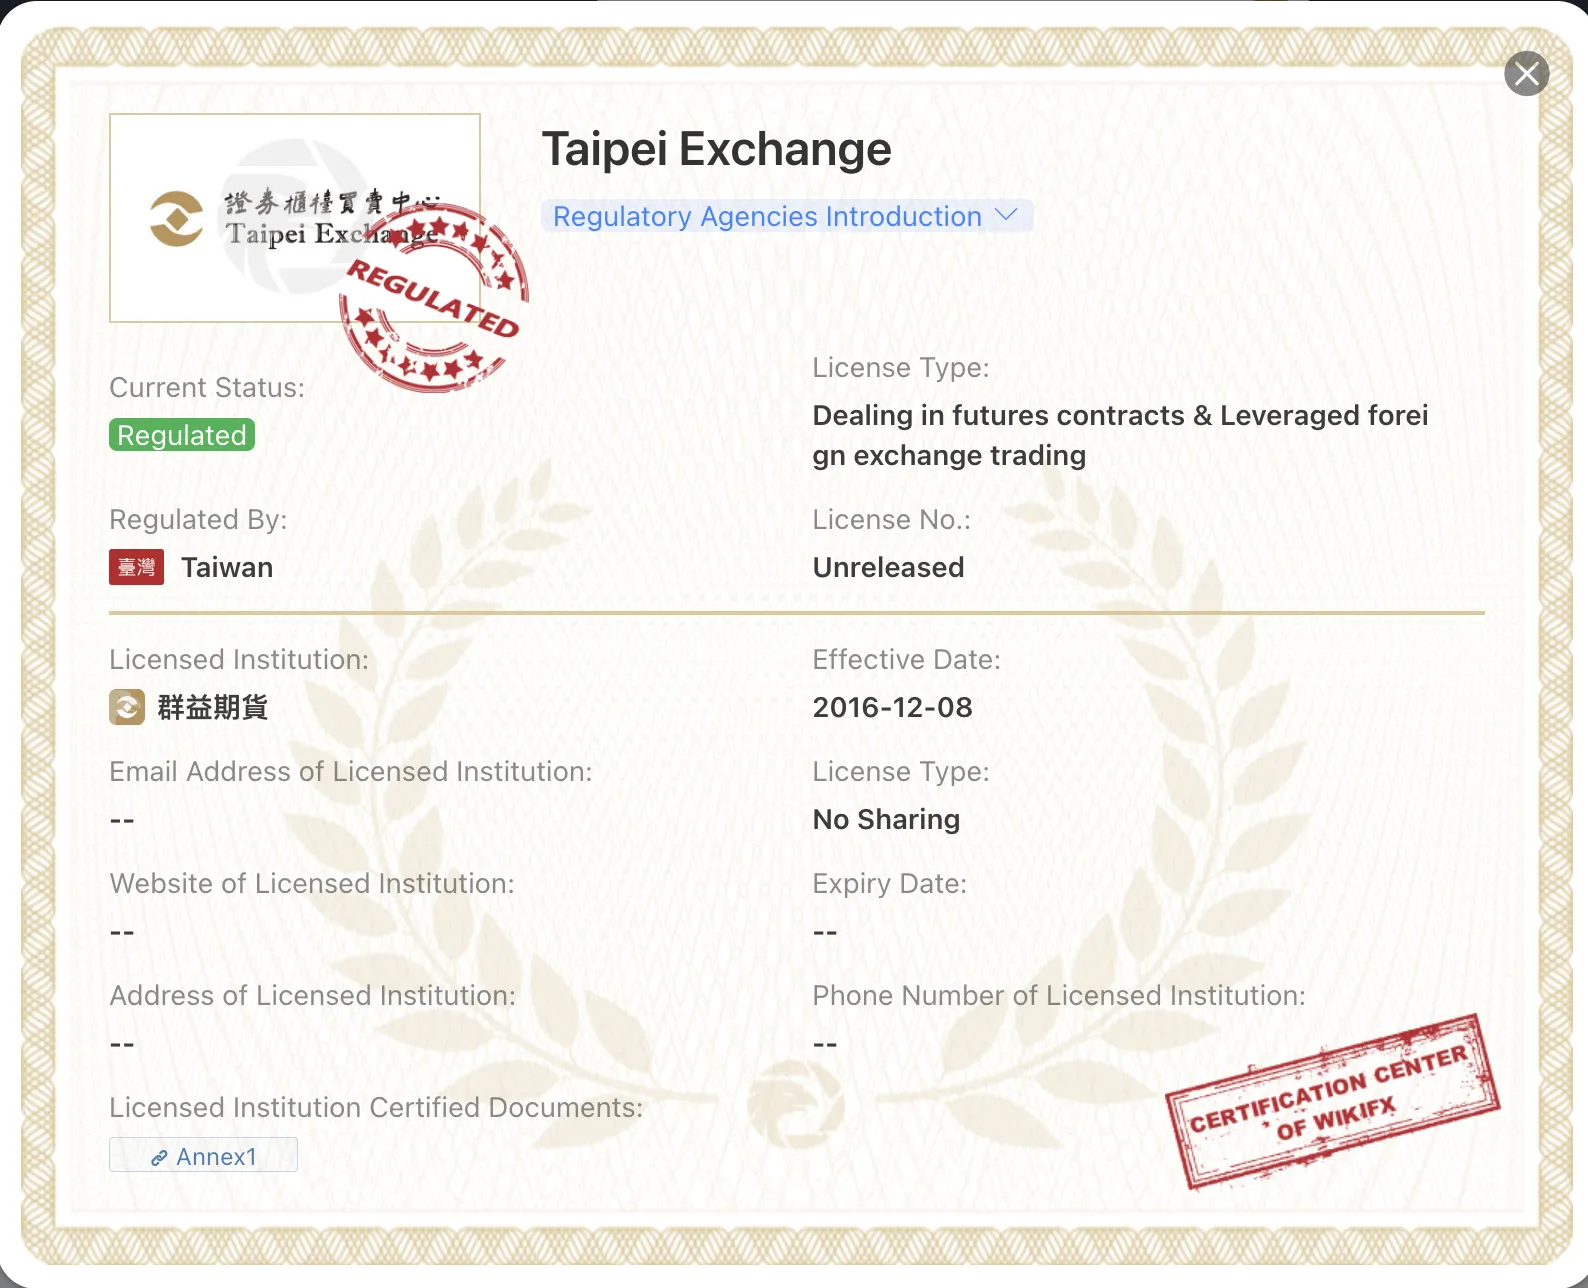Click the green Regulated status badge
Screen dimensions: 1588x1288
click(182, 435)
